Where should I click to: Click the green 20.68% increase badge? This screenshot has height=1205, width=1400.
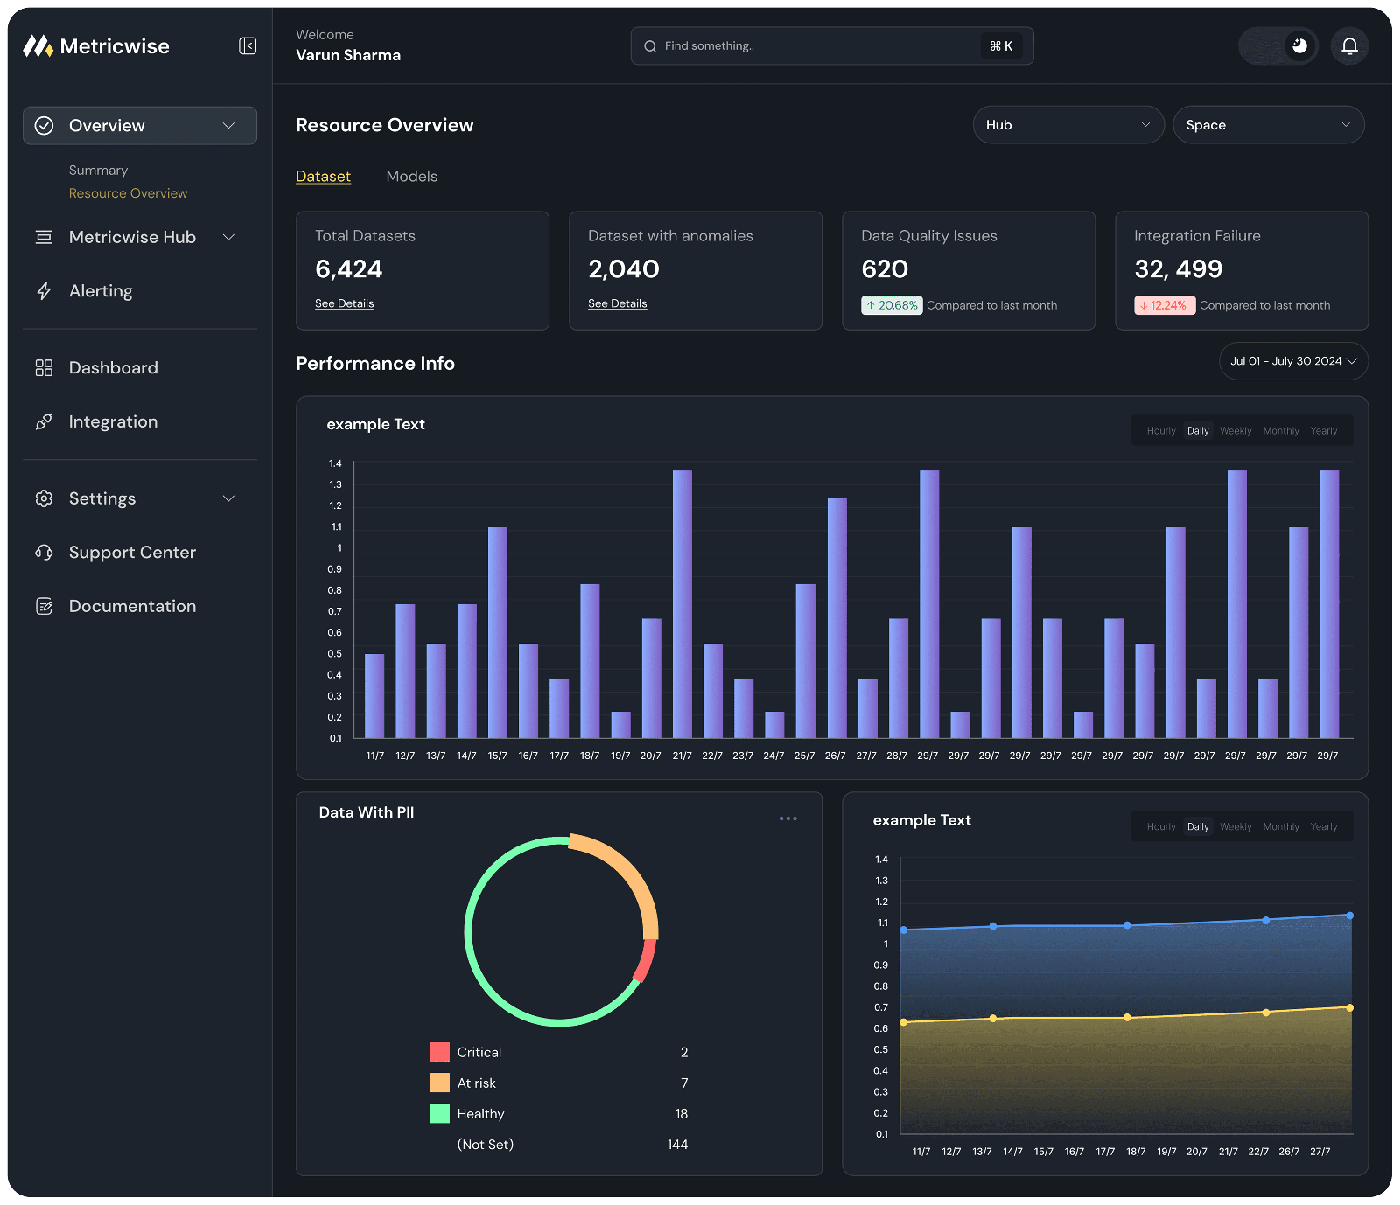point(892,306)
